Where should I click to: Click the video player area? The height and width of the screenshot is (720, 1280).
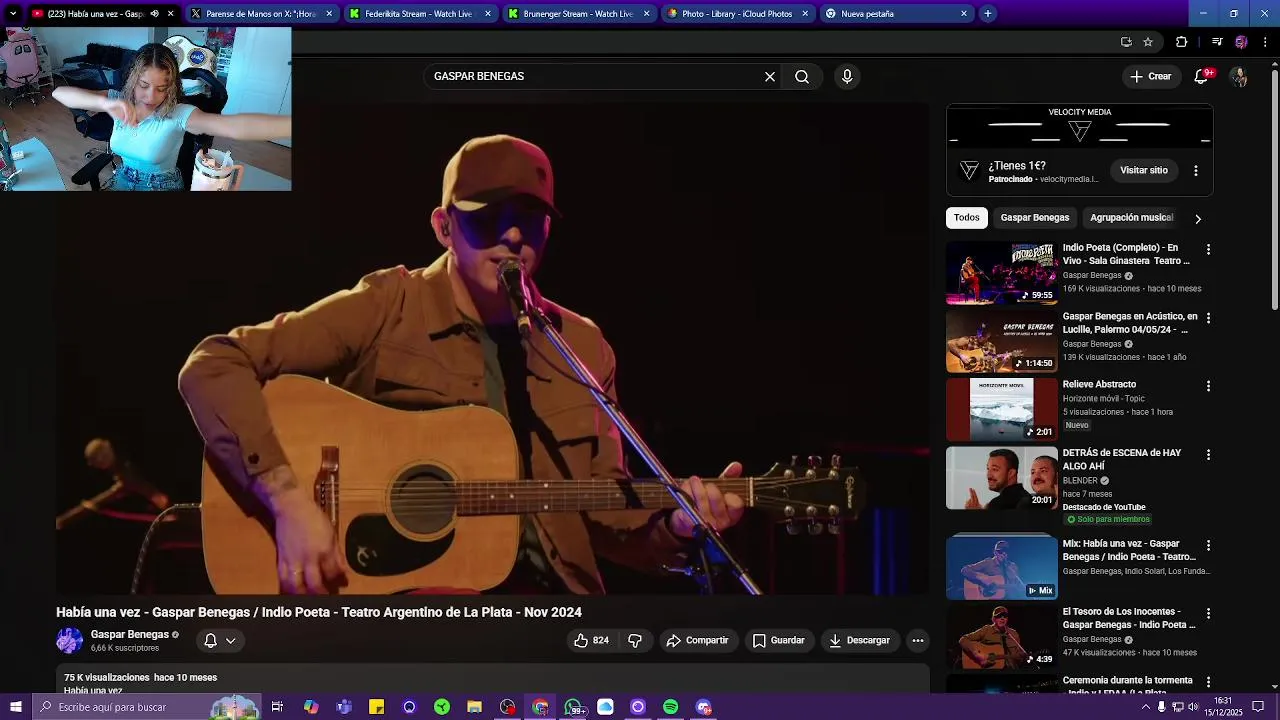[x=493, y=348]
